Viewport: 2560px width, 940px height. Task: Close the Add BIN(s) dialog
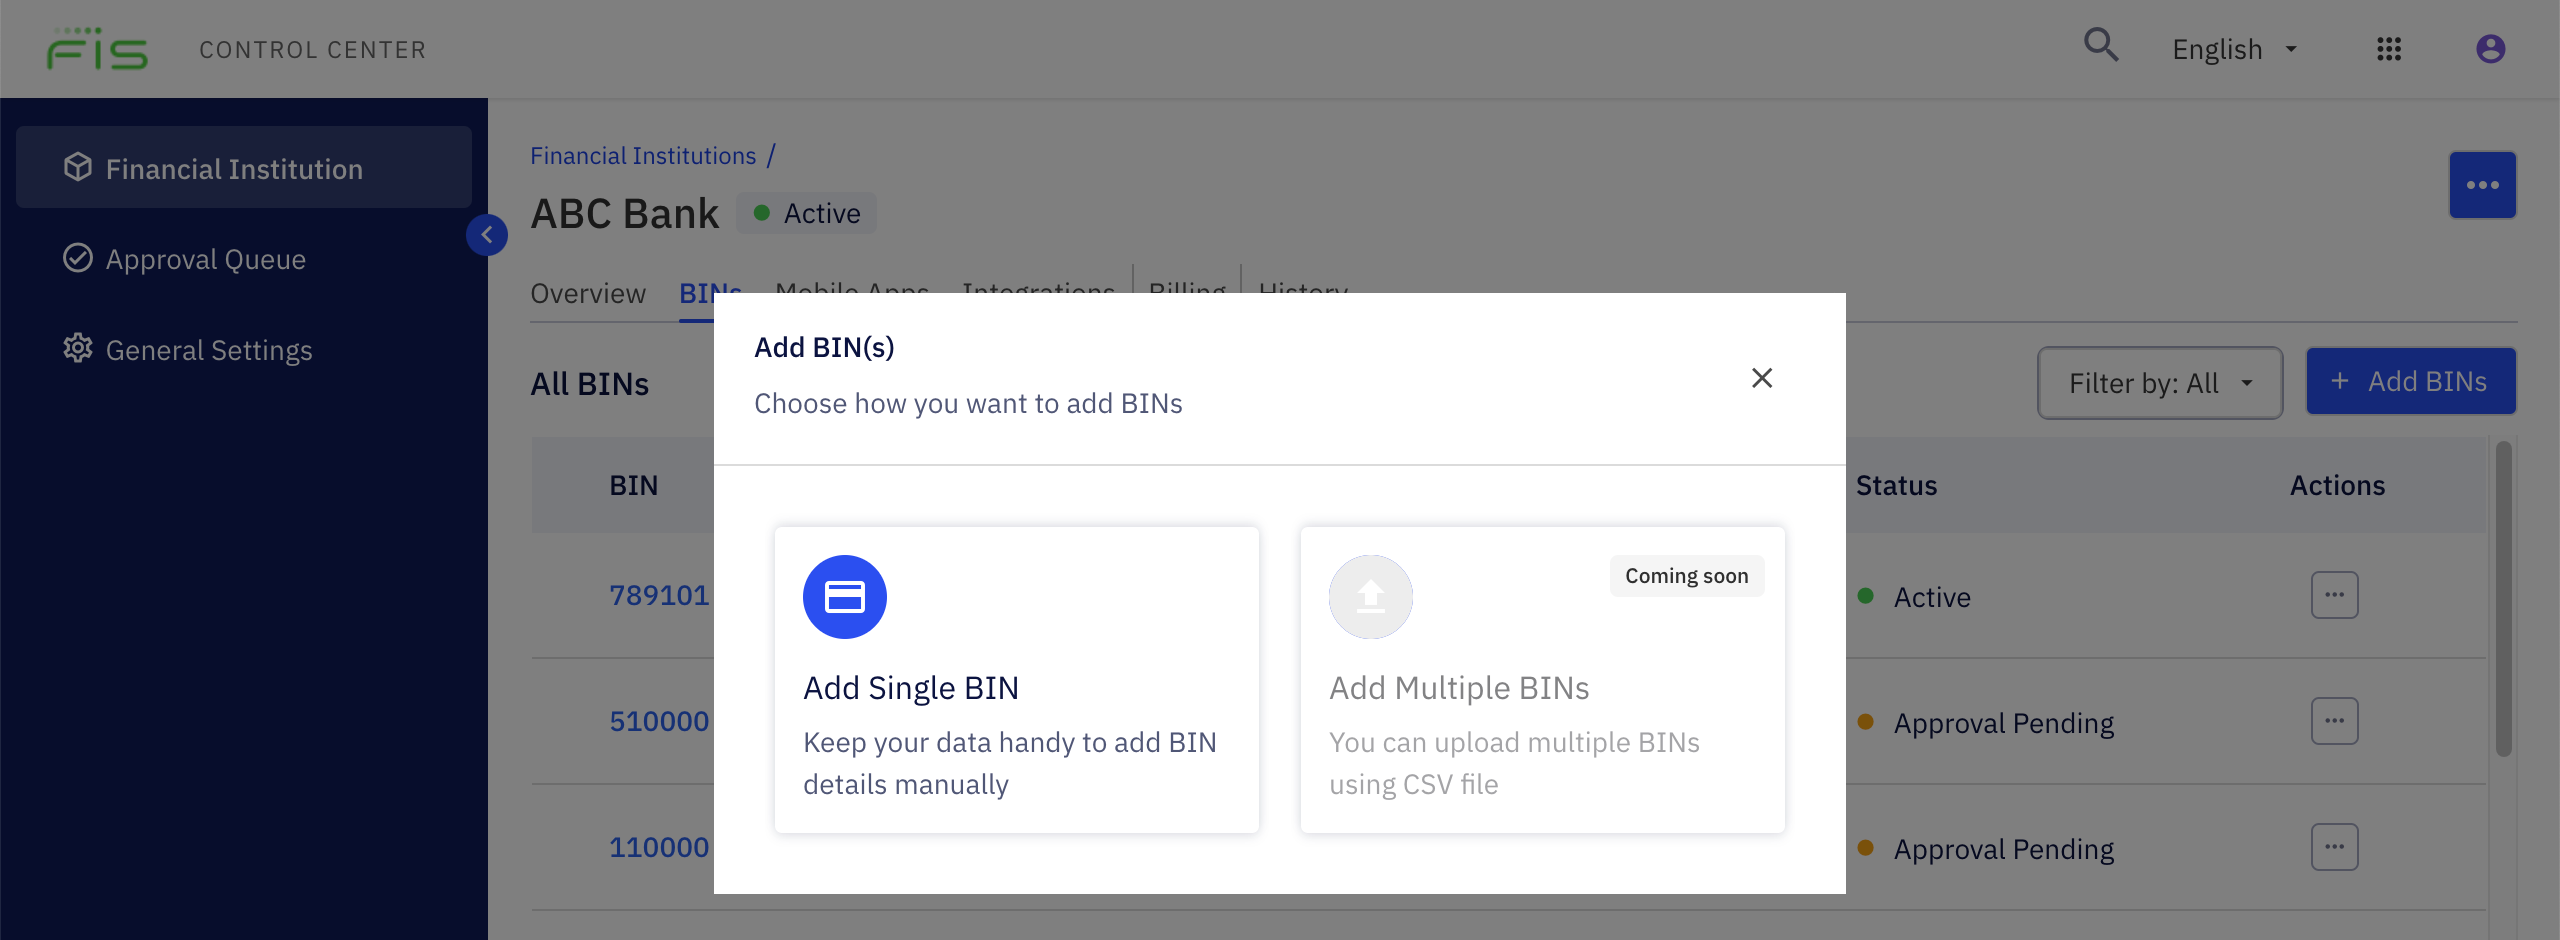click(x=1762, y=378)
